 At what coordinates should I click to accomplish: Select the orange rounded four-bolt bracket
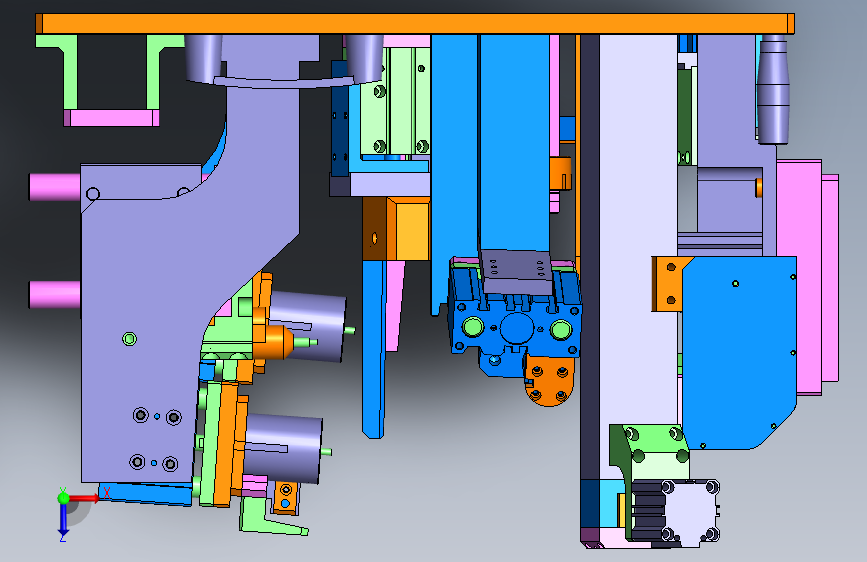tap(549, 380)
